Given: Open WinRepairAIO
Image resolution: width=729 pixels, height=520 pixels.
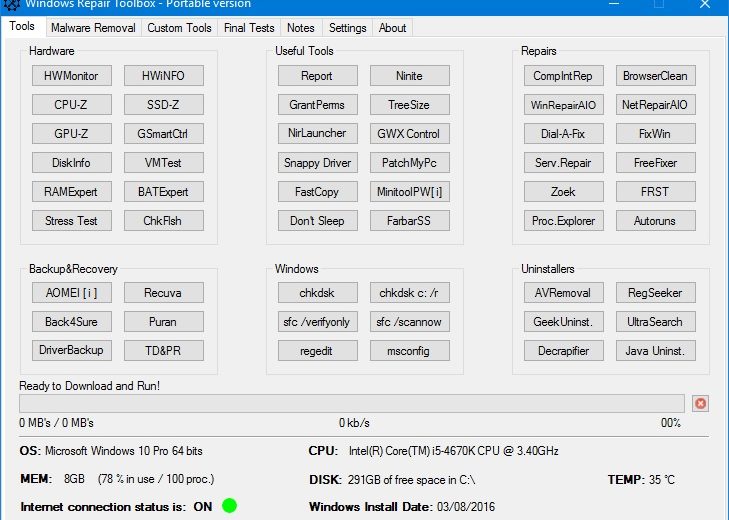Looking at the screenshot, I should click(563, 105).
